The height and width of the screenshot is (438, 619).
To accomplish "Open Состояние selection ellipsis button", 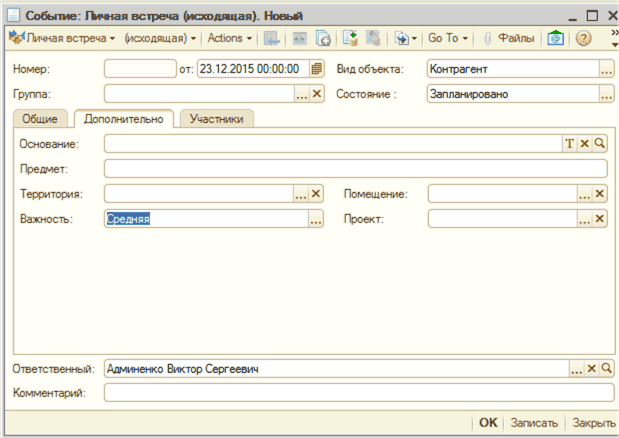I will point(606,94).
